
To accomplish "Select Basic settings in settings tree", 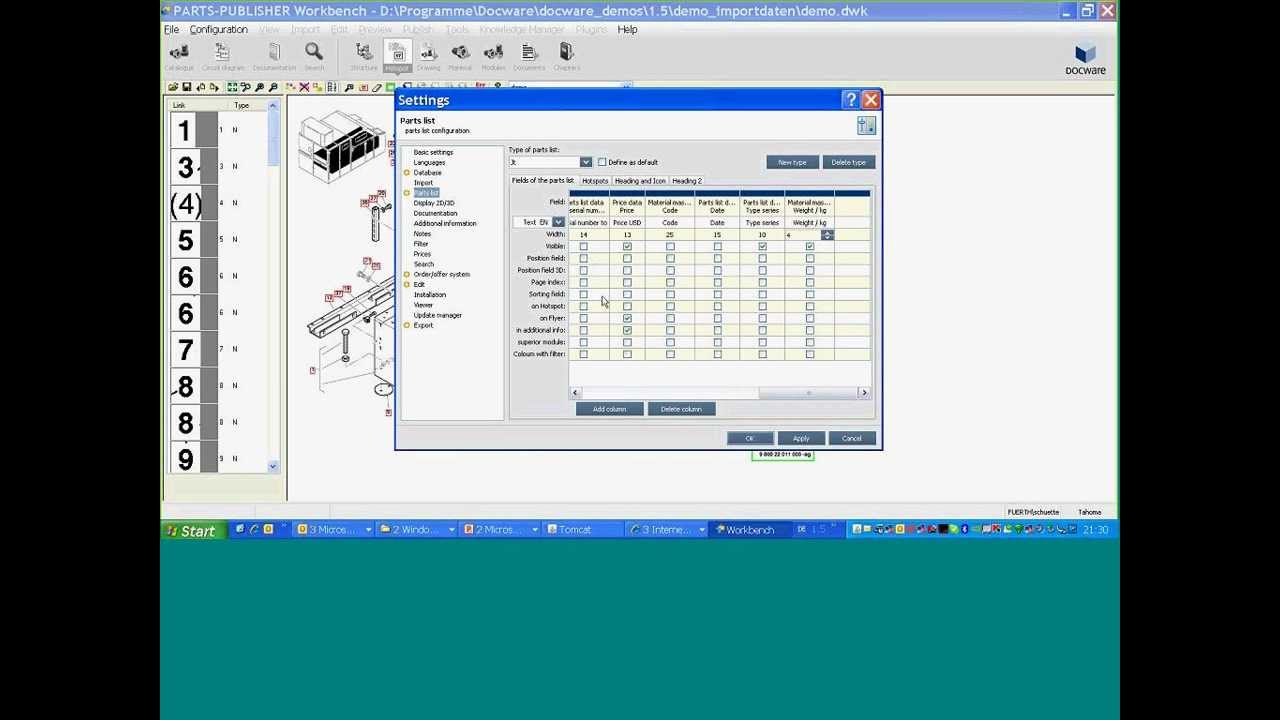I will (x=433, y=152).
